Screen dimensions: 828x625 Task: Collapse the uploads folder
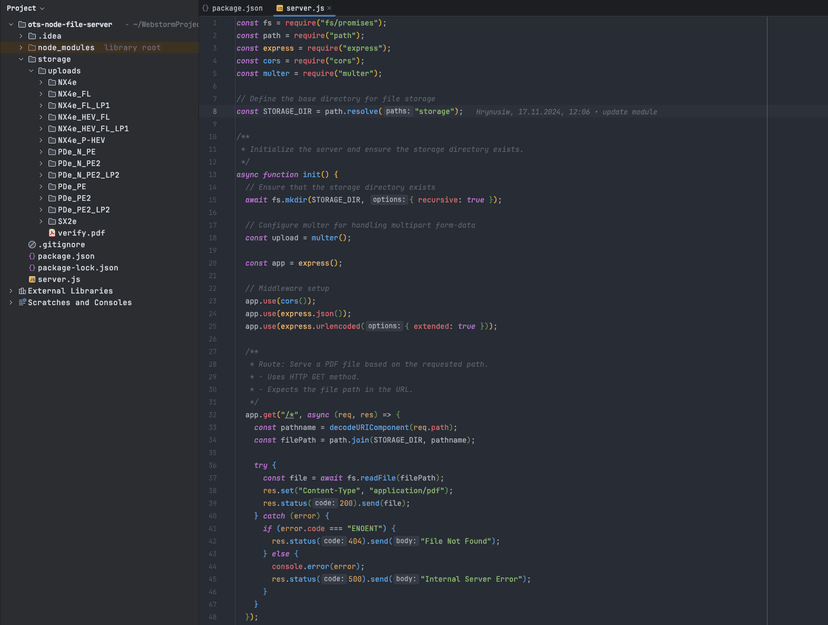click(31, 71)
